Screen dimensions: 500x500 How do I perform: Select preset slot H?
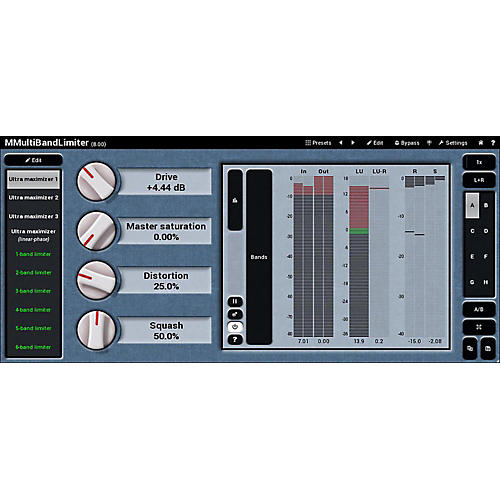pyautogui.click(x=486, y=282)
